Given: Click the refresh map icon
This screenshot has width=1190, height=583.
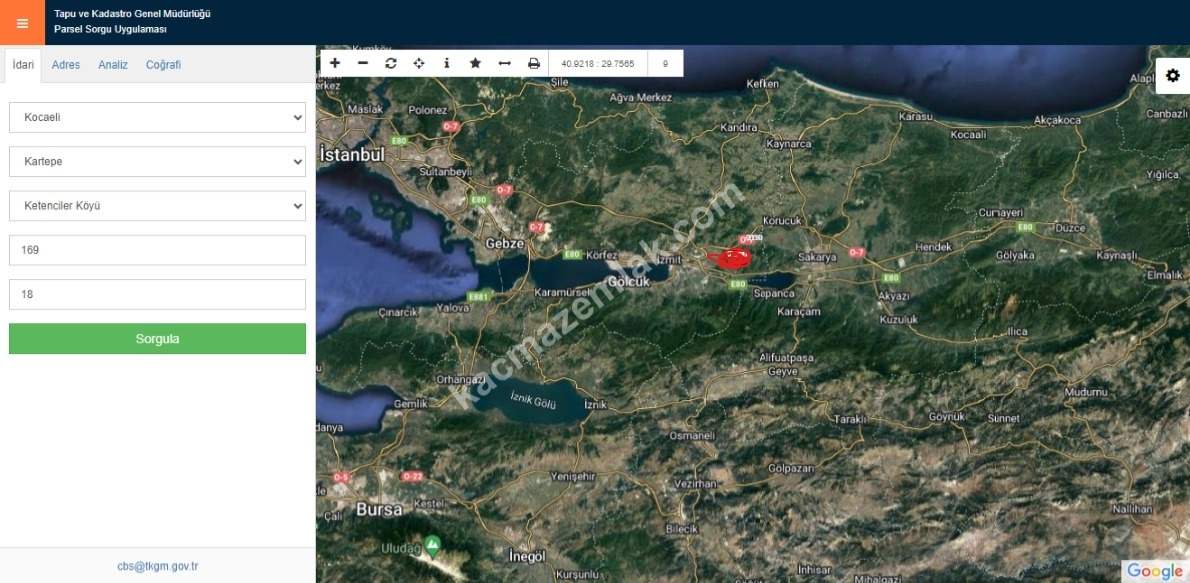Looking at the screenshot, I should [x=391, y=63].
